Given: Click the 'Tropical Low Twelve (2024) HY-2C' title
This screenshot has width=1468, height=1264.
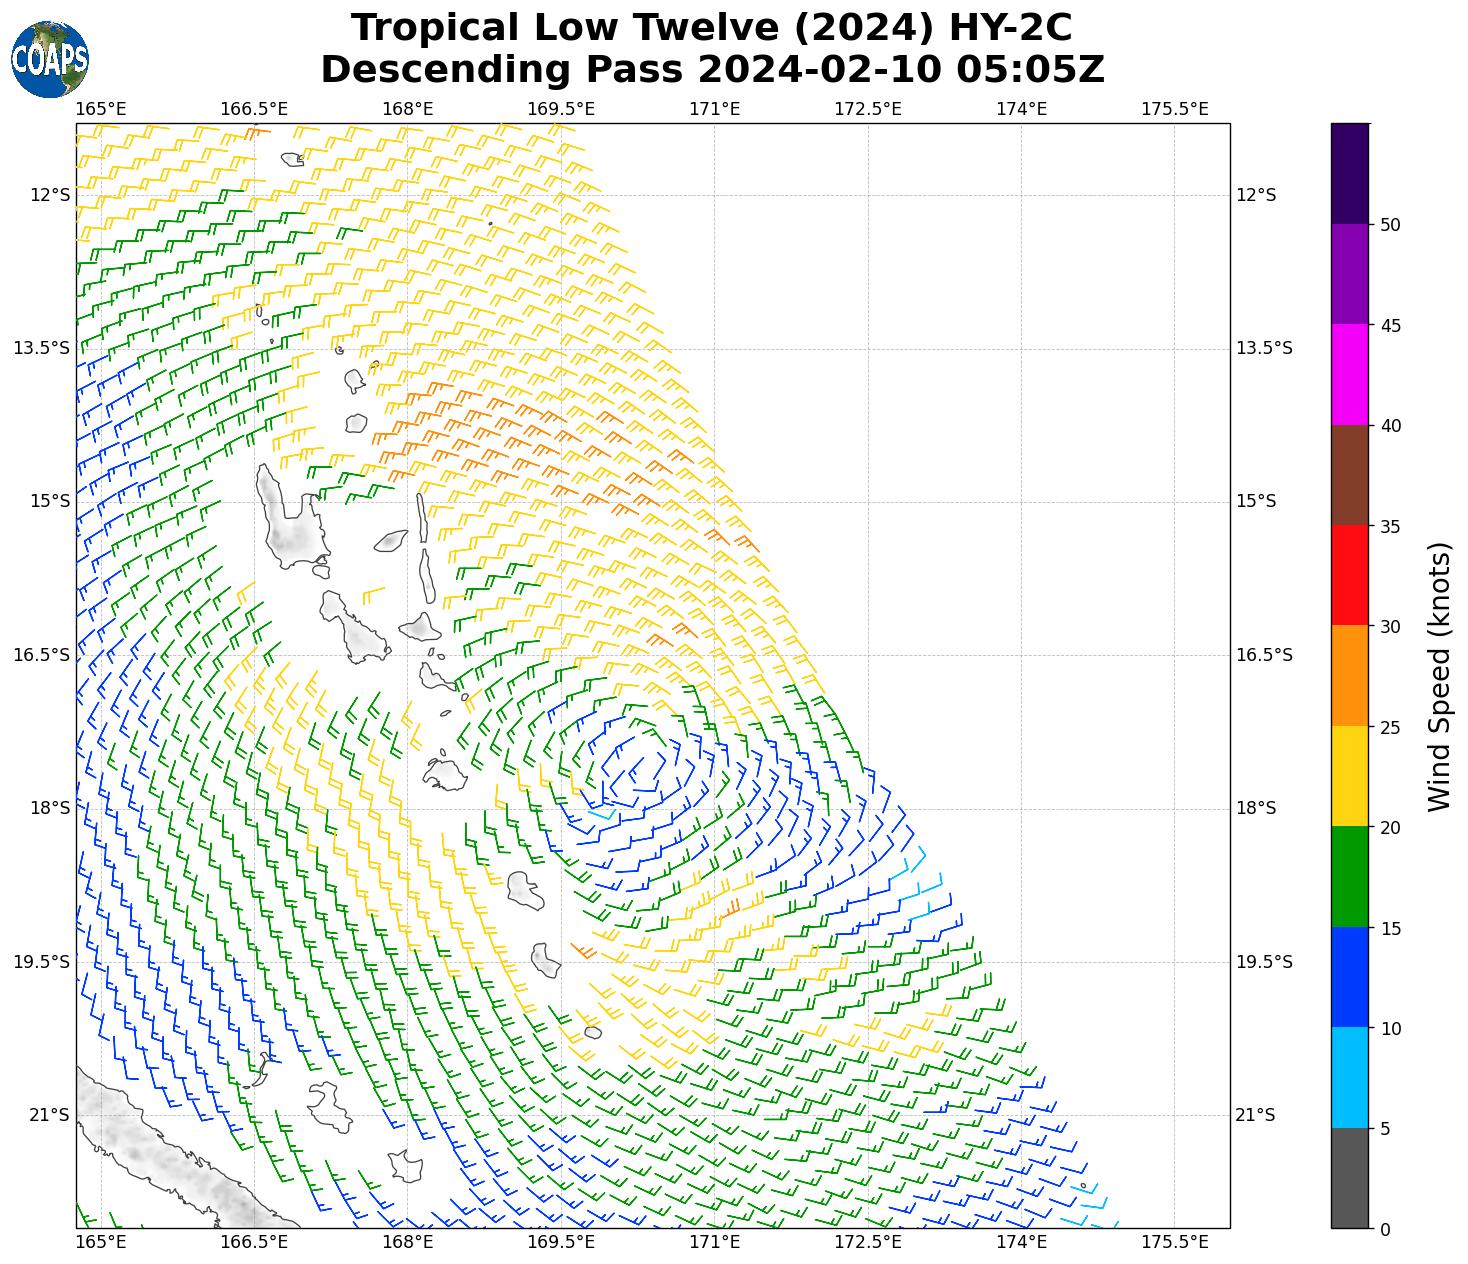Looking at the screenshot, I should (712, 28).
